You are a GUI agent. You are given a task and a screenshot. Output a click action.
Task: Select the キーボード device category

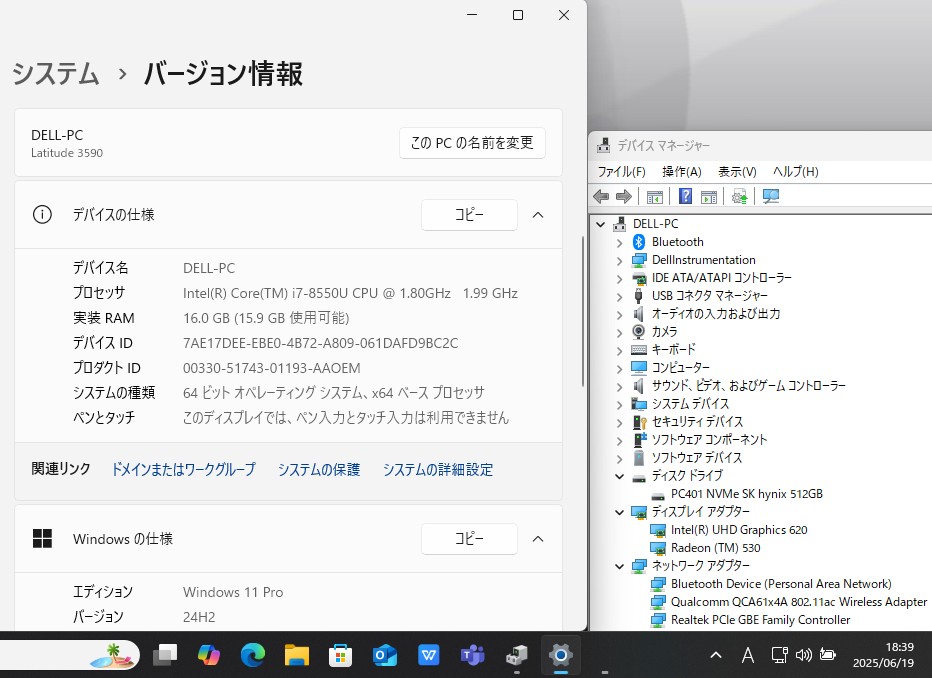click(x=673, y=349)
